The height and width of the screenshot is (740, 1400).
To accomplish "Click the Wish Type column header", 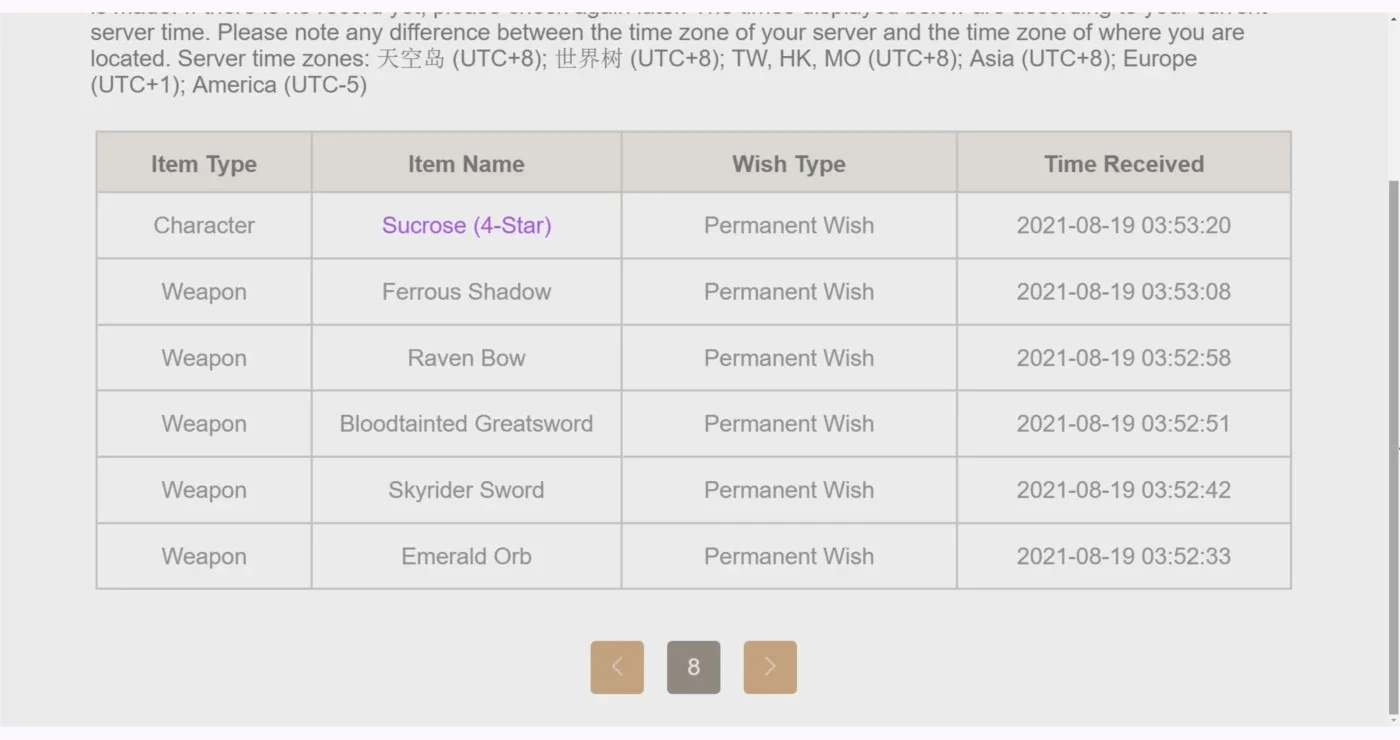I will pos(789,163).
